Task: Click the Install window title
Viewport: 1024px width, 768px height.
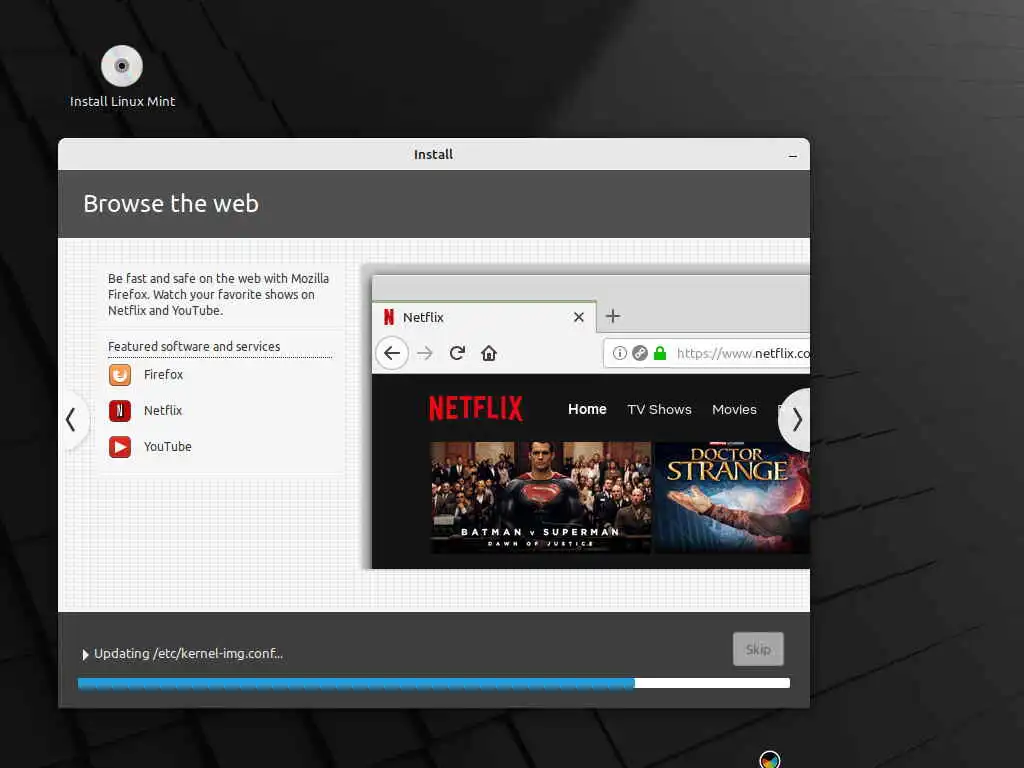Action: coord(434,155)
